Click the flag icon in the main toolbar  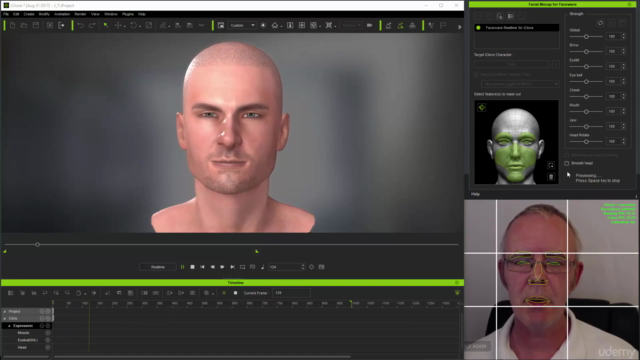(443, 25)
